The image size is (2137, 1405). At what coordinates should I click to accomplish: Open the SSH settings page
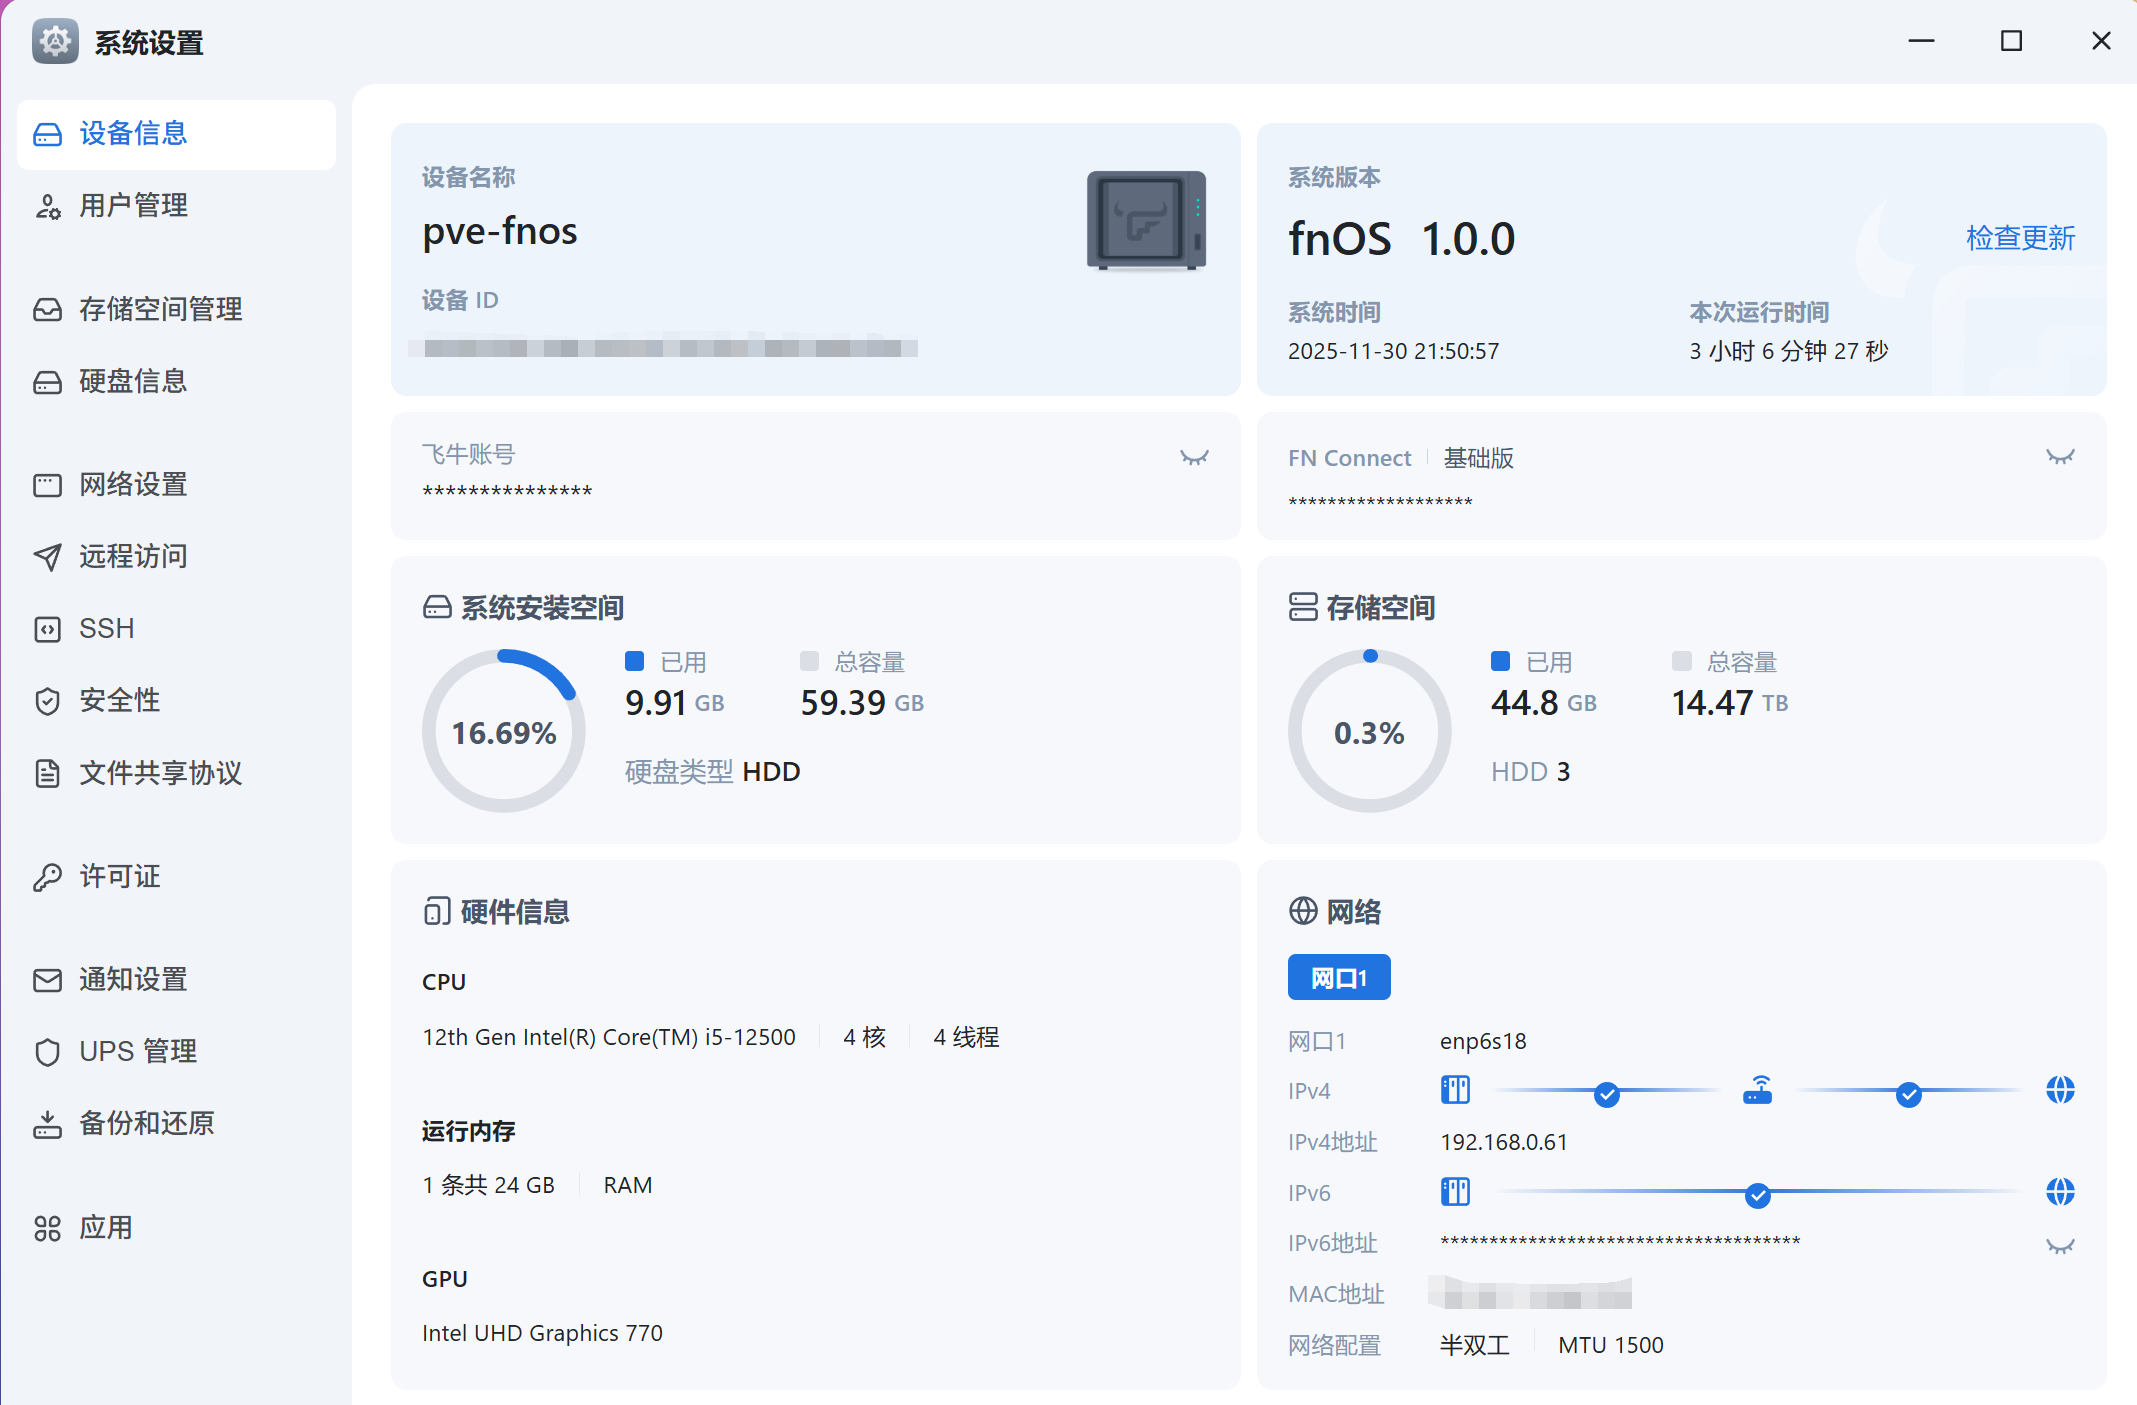coord(106,629)
